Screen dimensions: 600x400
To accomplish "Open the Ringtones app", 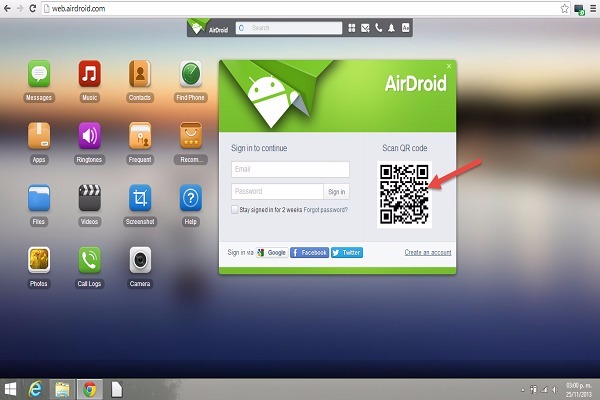I will tap(90, 136).
